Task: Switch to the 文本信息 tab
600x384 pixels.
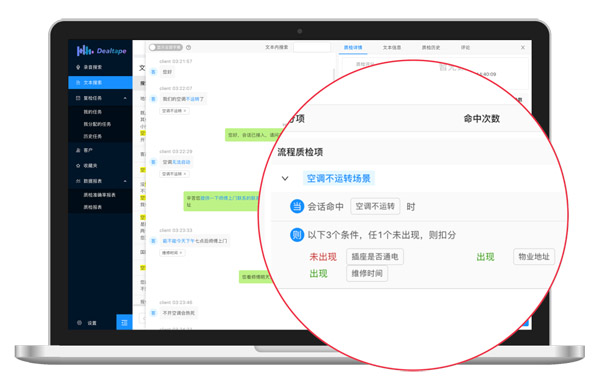Action: (392, 47)
